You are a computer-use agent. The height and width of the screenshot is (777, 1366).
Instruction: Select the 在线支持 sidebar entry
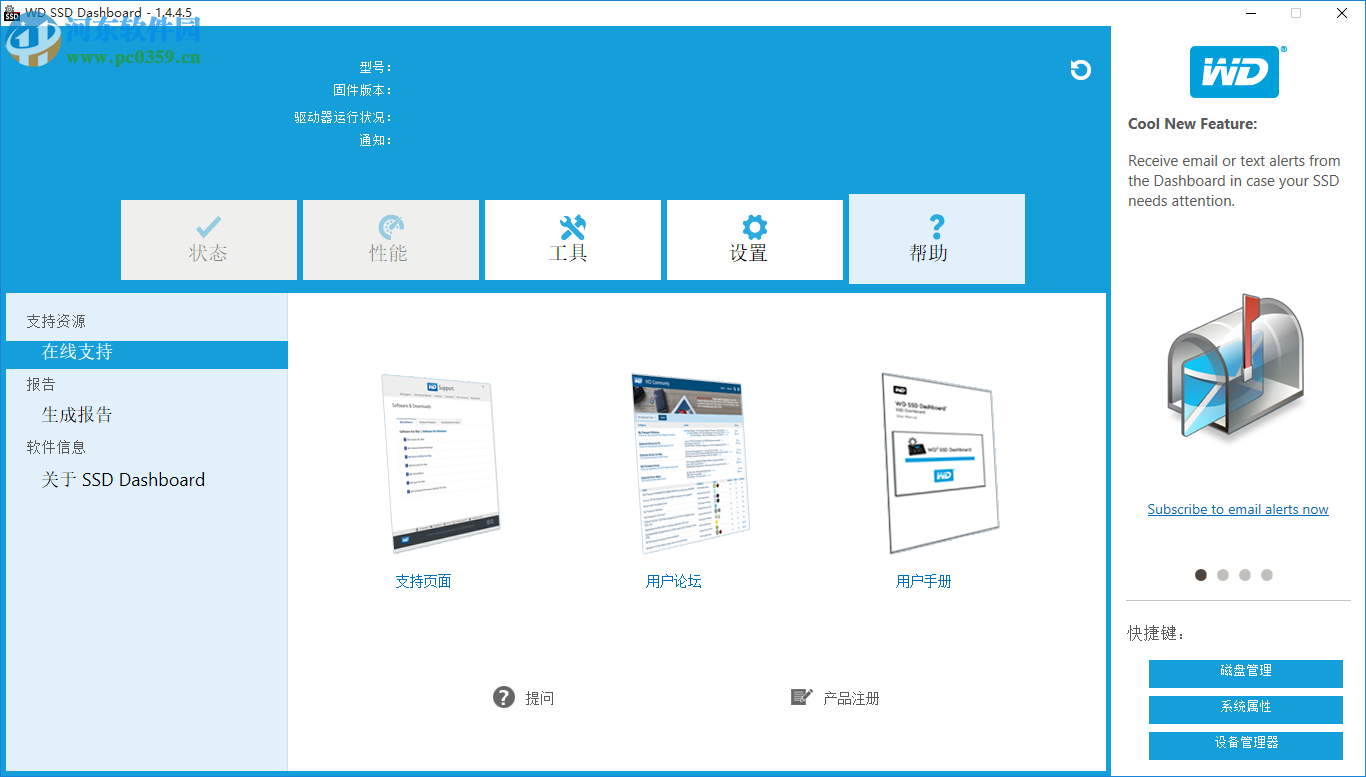click(75, 352)
